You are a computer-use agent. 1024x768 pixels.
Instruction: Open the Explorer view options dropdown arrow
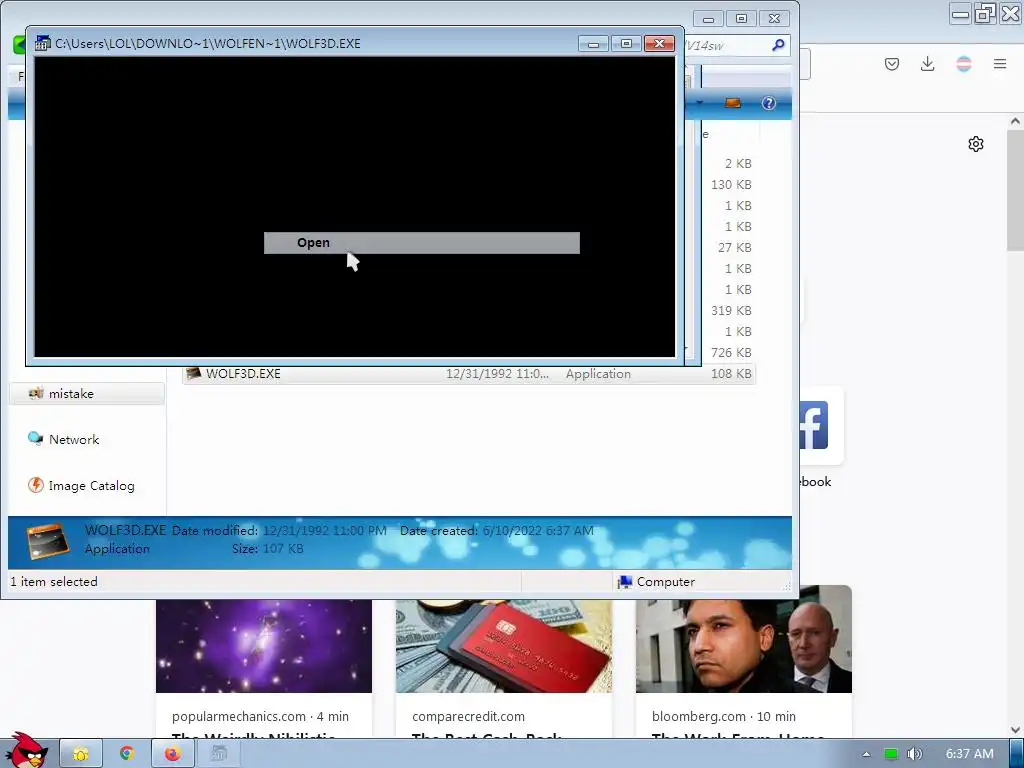click(699, 103)
